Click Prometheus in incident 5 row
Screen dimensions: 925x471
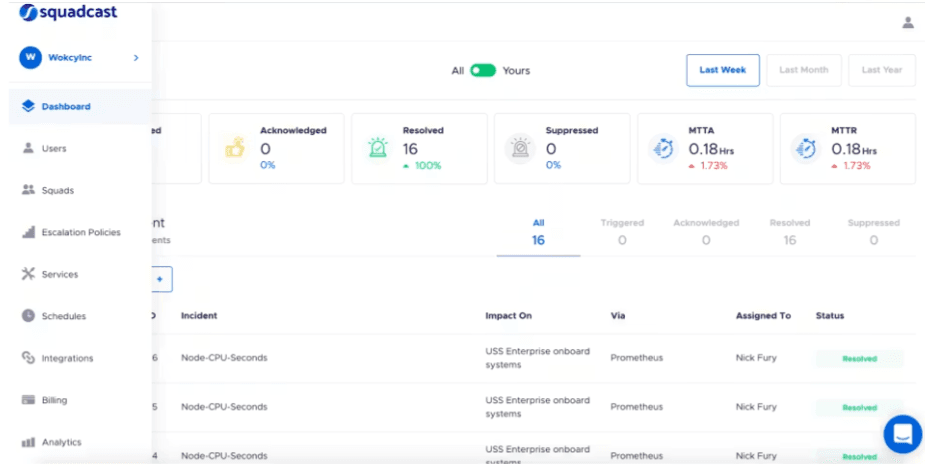pos(637,407)
